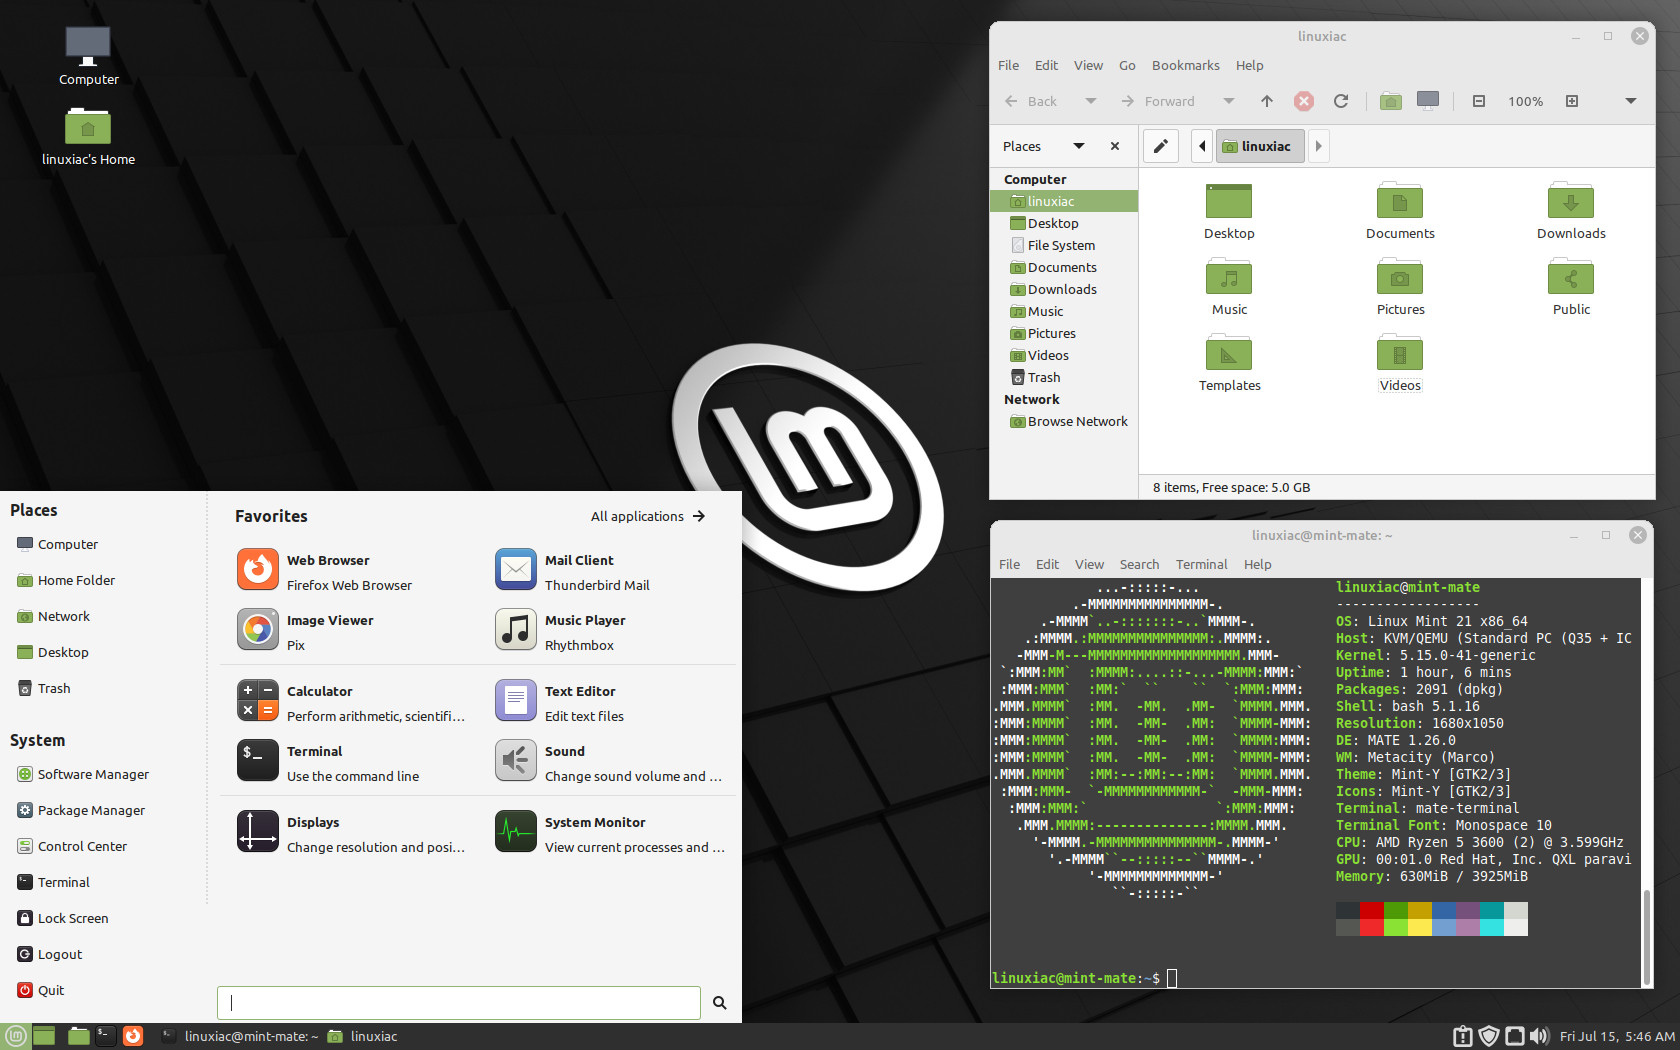Open view mode dropdown in file manager toolbar
The image size is (1680, 1050).
click(x=1631, y=101)
